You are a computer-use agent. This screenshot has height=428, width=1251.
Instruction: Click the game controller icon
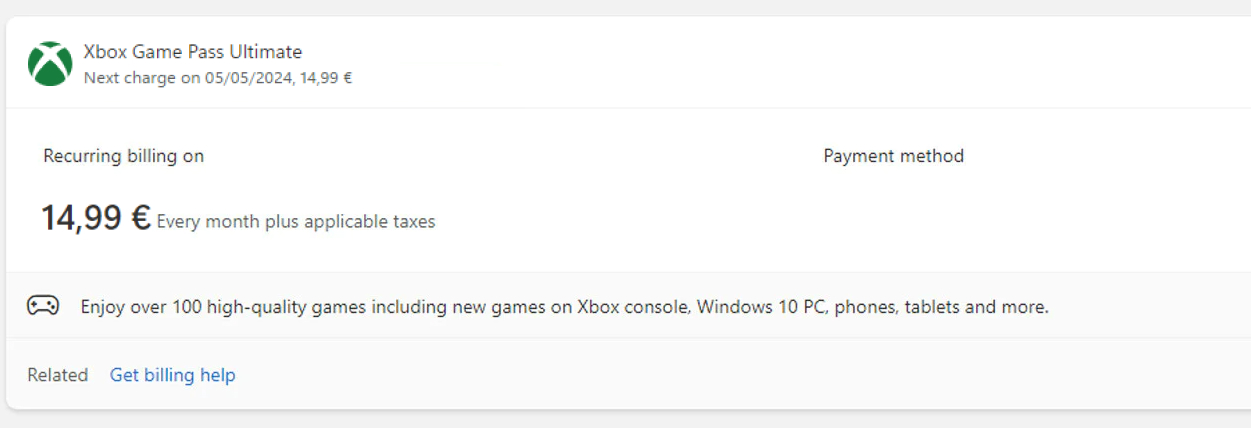click(x=43, y=306)
